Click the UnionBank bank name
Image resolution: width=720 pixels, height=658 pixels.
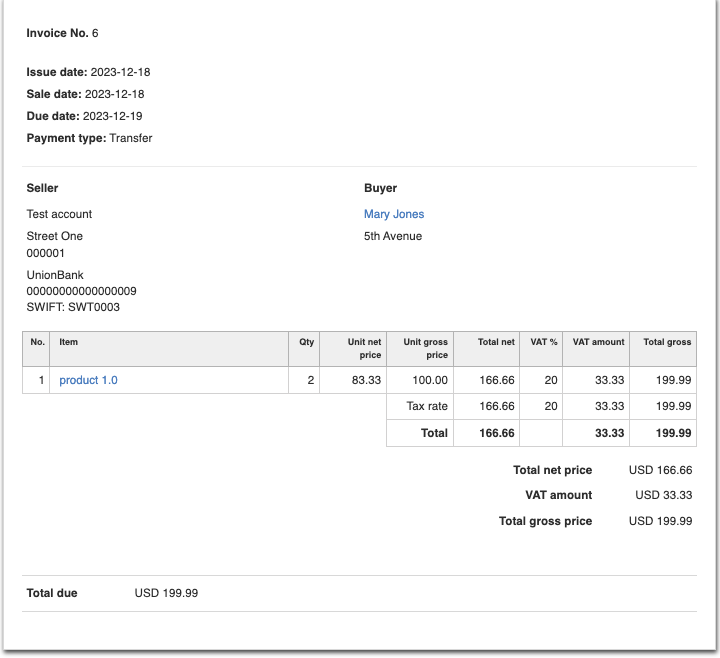(x=55, y=275)
